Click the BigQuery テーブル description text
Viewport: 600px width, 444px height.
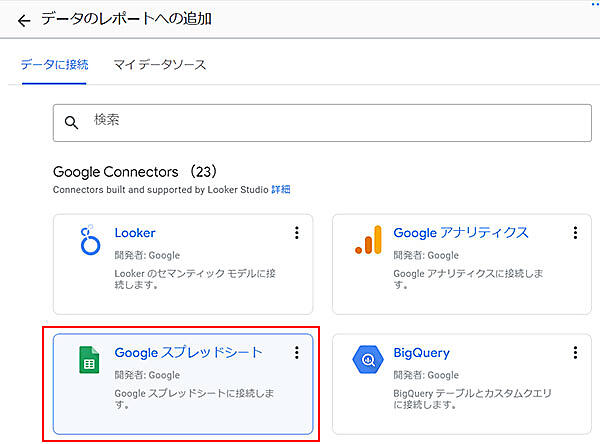pos(463,399)
